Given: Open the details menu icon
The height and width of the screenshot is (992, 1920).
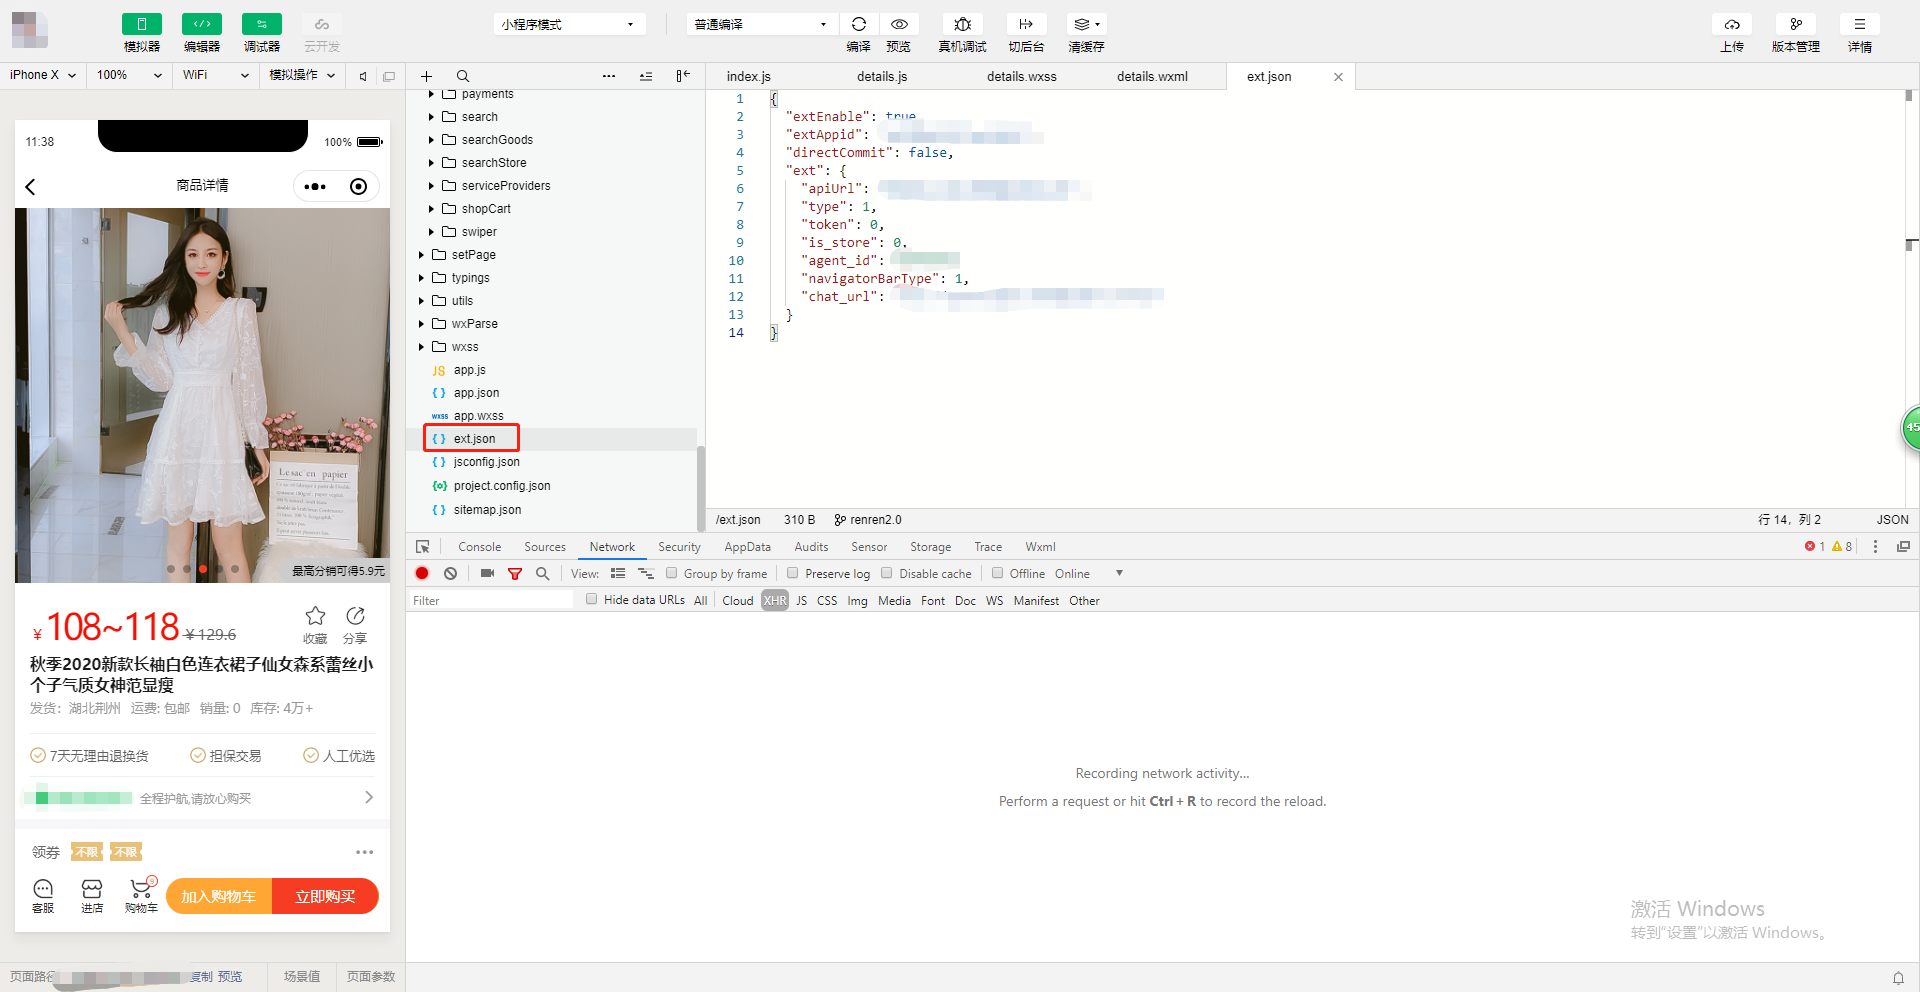Looking at the screenshot, I should point(1860,24).
